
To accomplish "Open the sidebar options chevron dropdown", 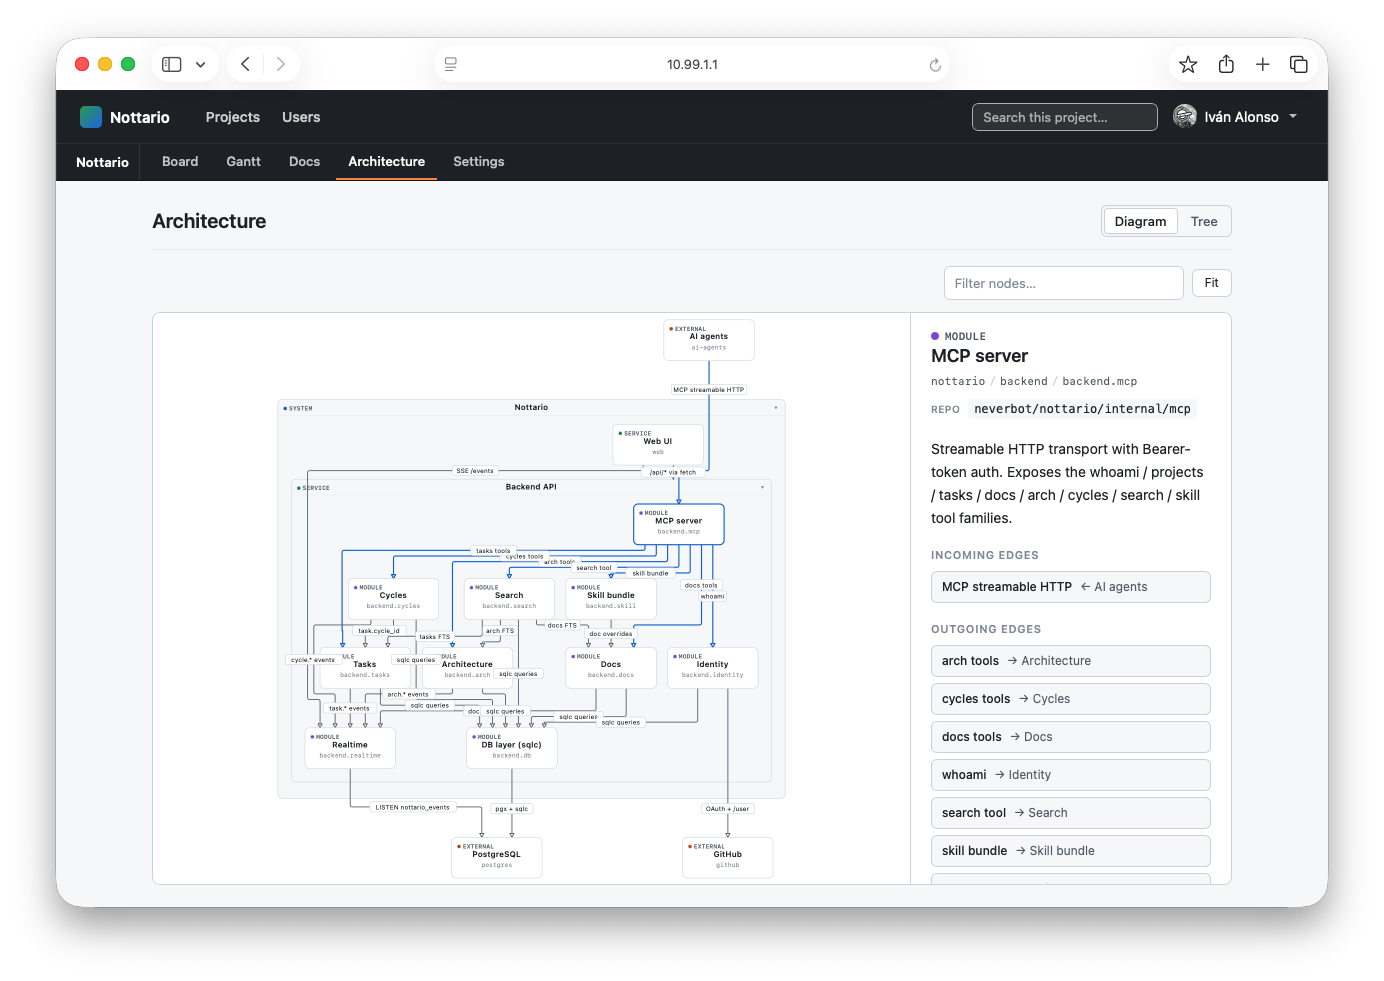I will tap(201, 64).
